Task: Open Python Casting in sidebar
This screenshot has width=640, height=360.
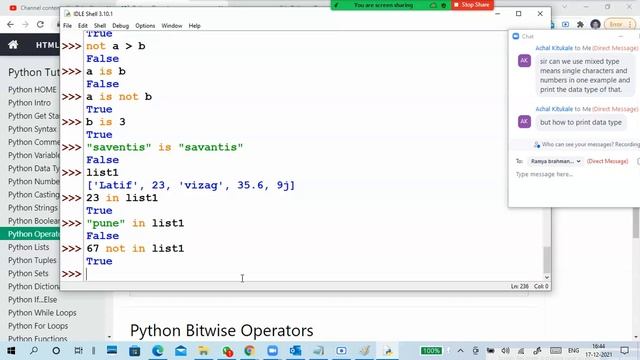Action: 33,195
